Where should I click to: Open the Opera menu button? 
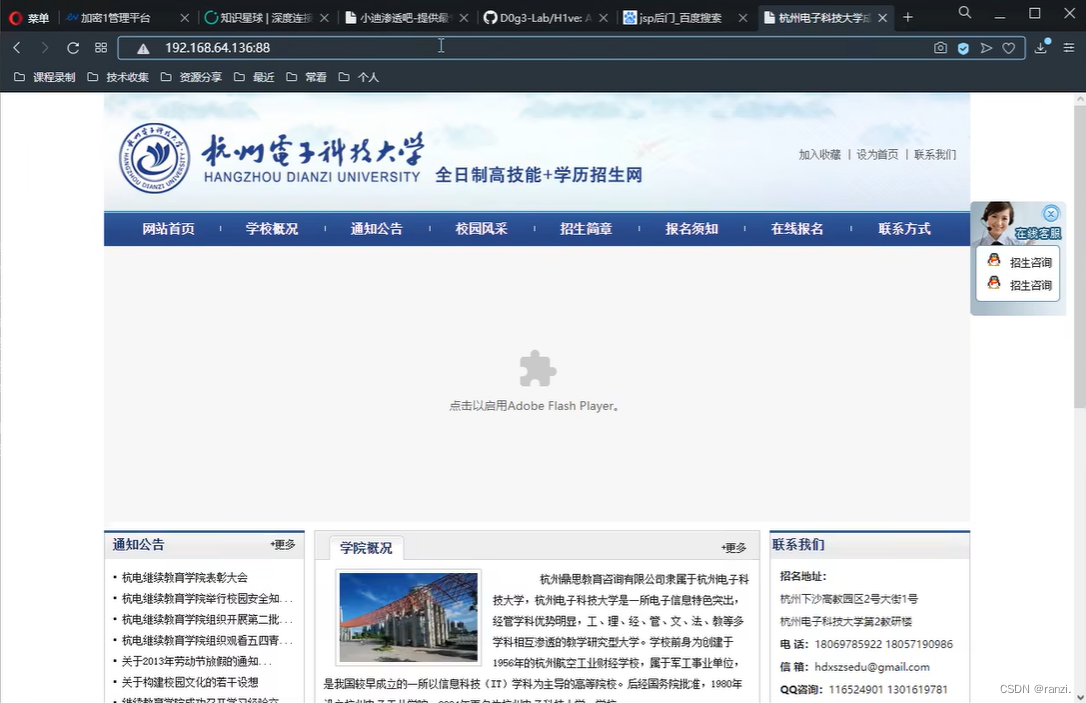29,18
